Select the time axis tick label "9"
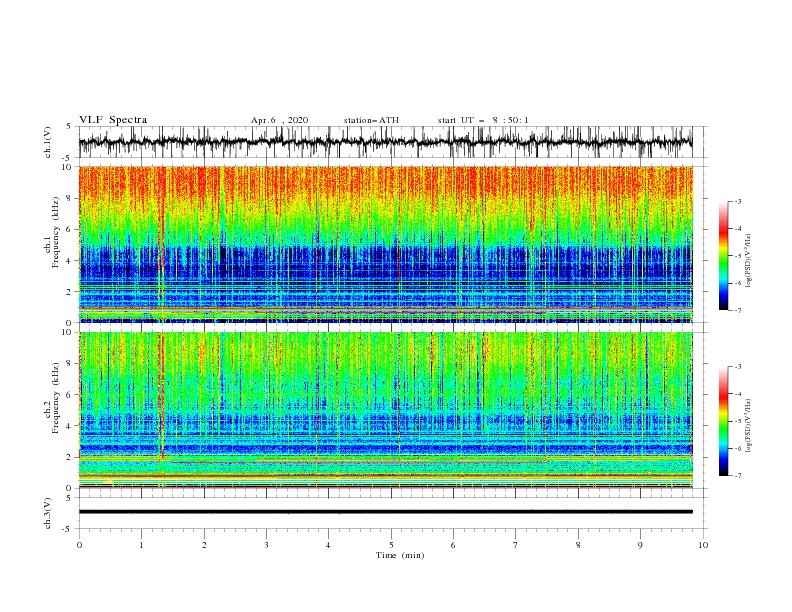The height and width of the screenshot is (612, 792). 640,545
